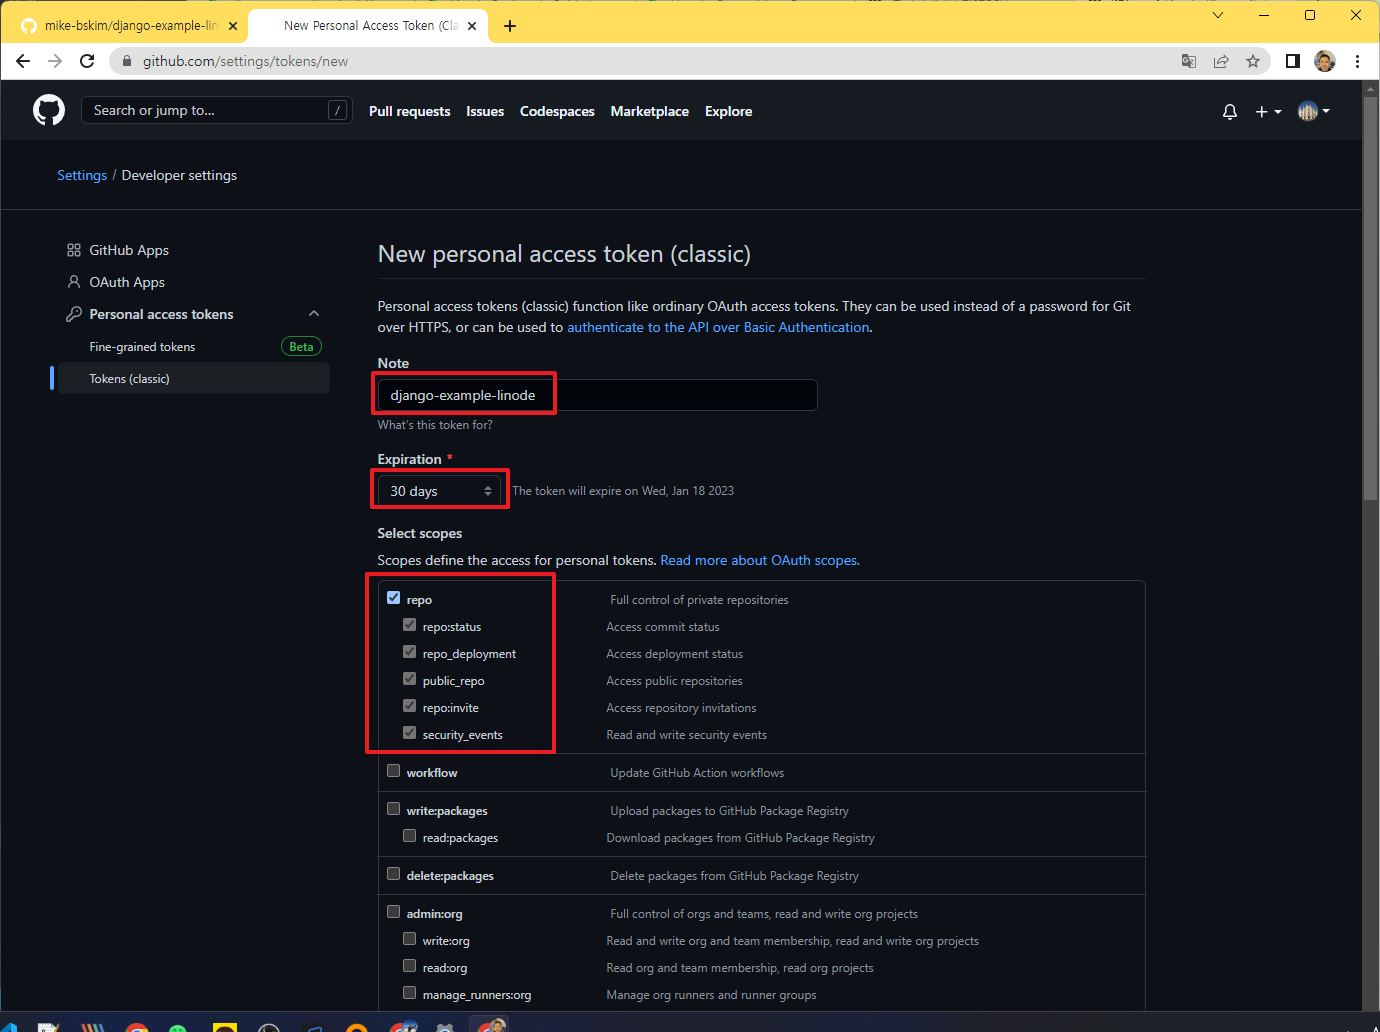Click the token expiry date text
This screenshot has width=1380, height=1032.
click(623, 491)
